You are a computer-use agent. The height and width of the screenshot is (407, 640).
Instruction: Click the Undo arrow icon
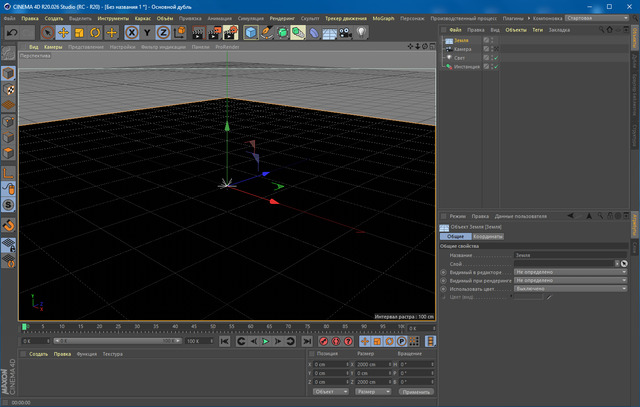(x=13, y=33)
